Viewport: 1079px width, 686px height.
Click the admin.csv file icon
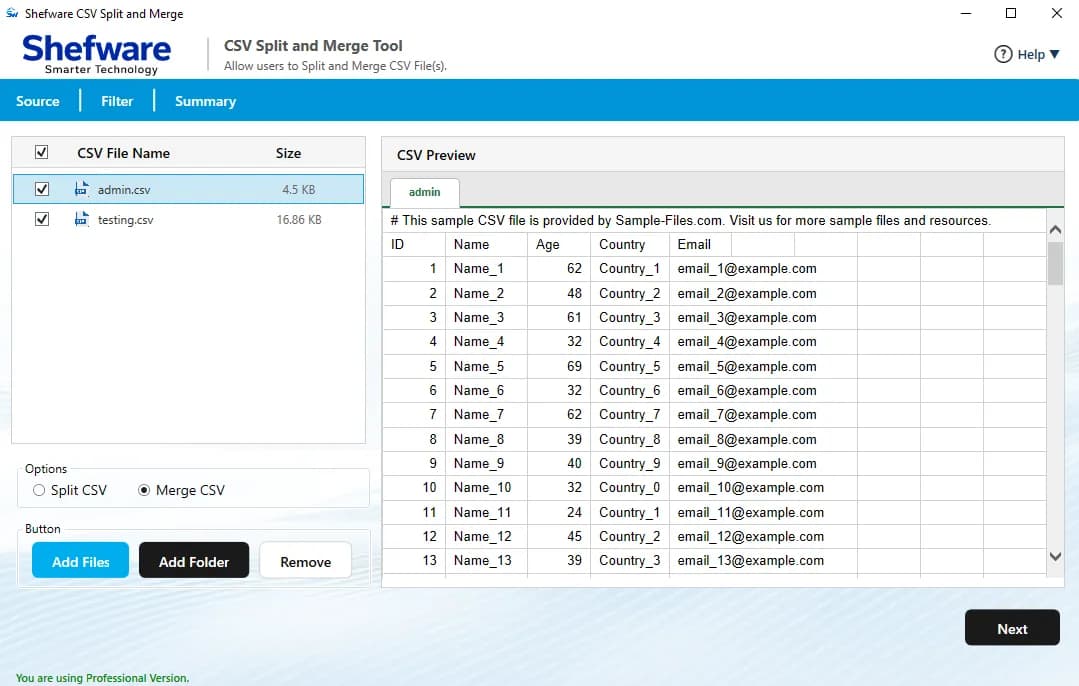pos(81,189)
